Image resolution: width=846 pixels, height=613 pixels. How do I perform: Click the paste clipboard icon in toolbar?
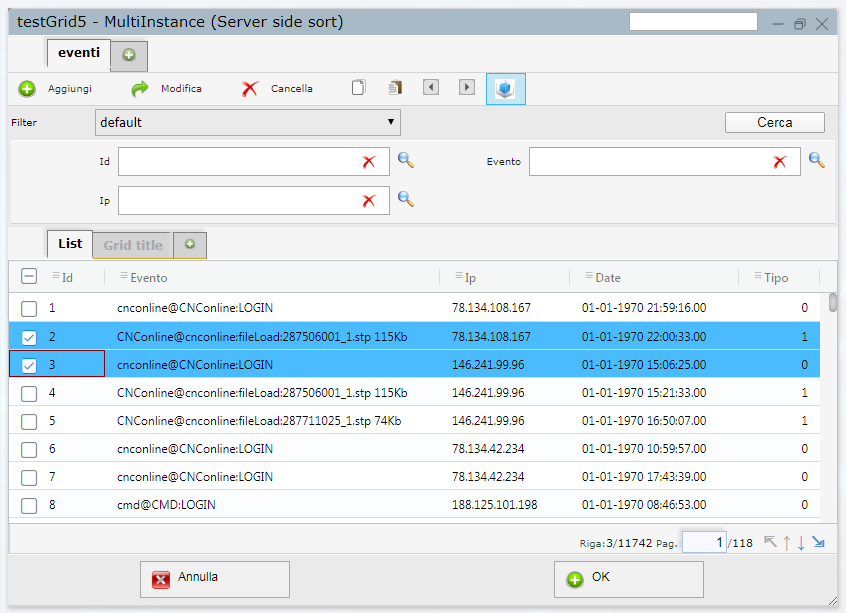point(395,88)
